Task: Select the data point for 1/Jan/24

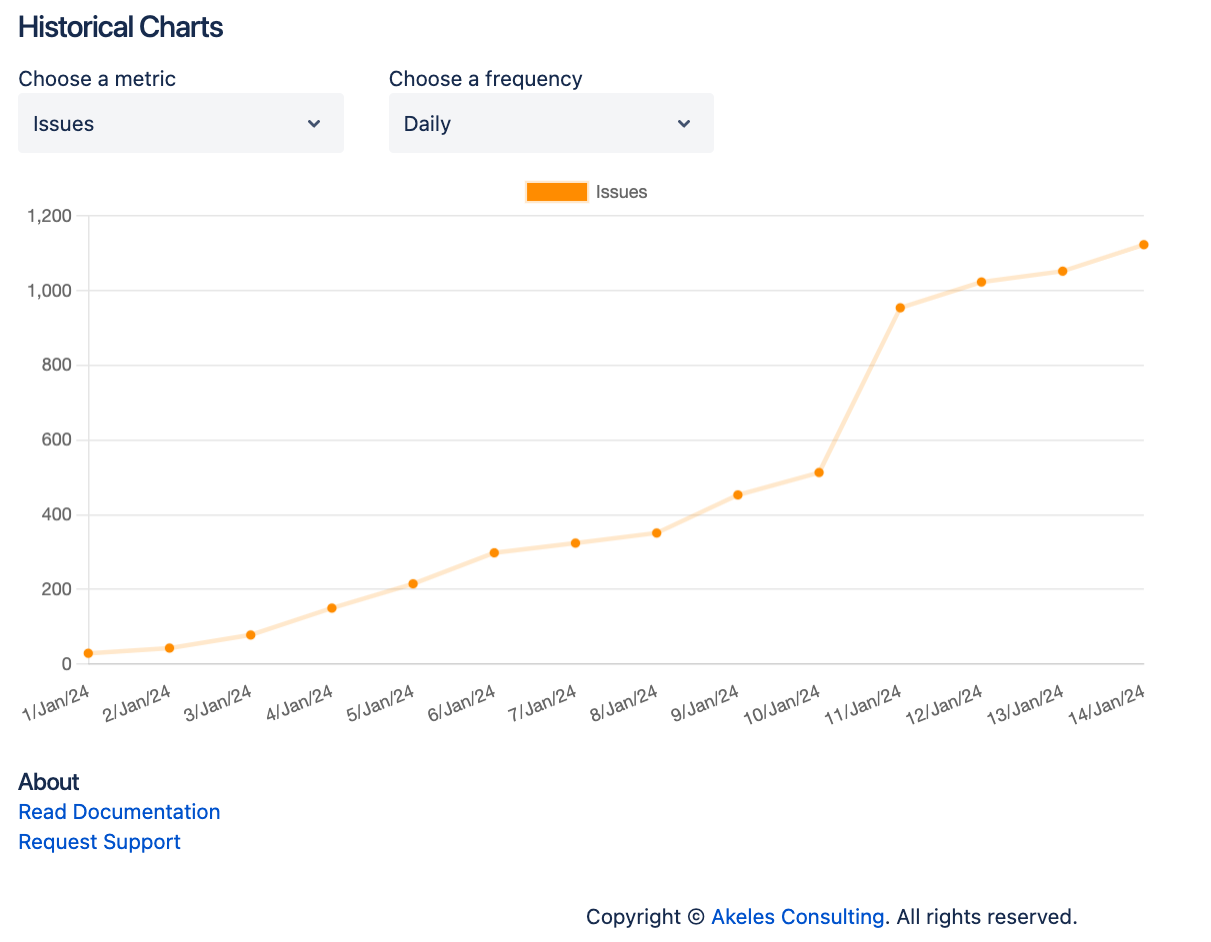Action: (88, 653)
